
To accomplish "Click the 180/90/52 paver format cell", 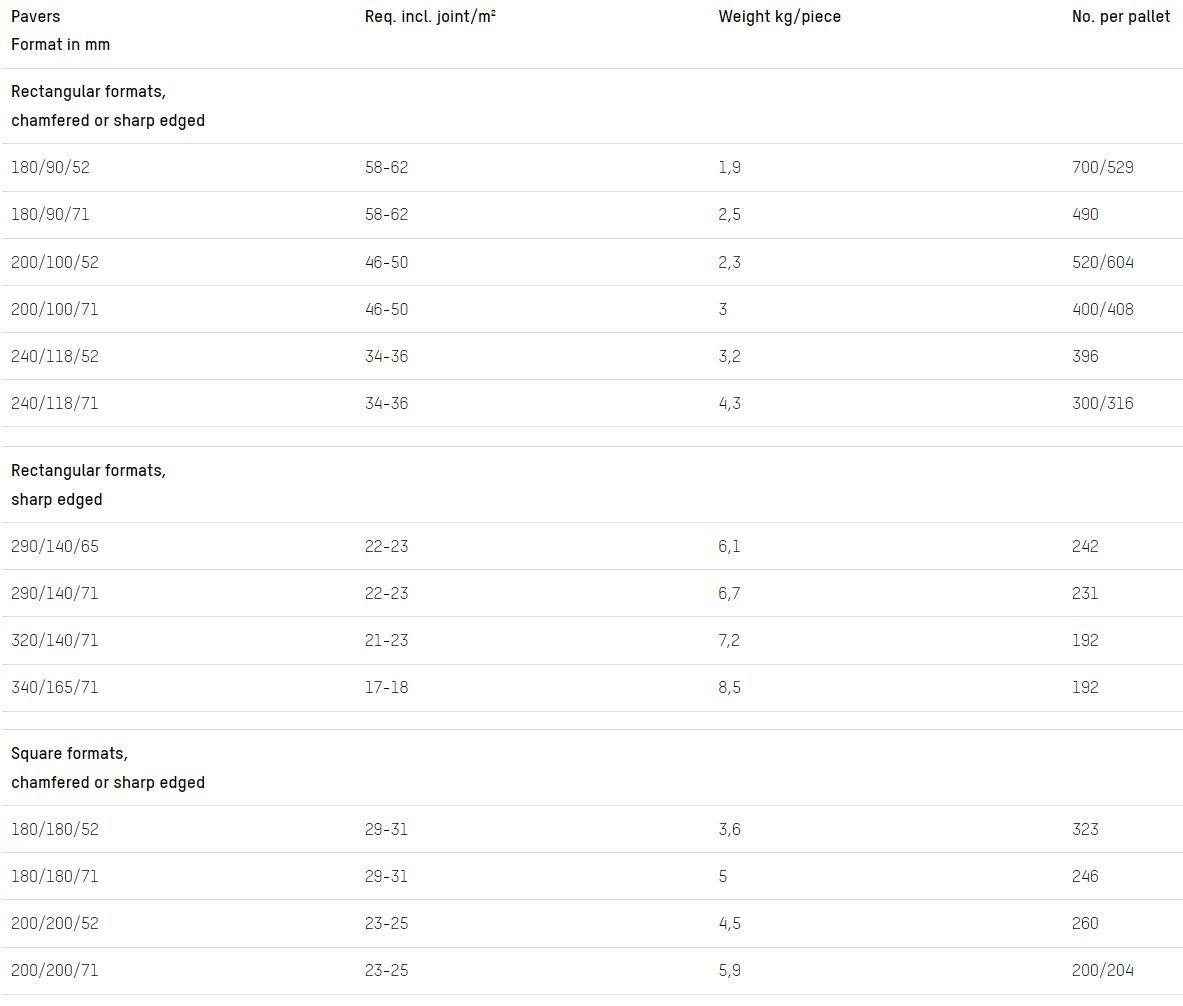I will click(x=50, y=167).
